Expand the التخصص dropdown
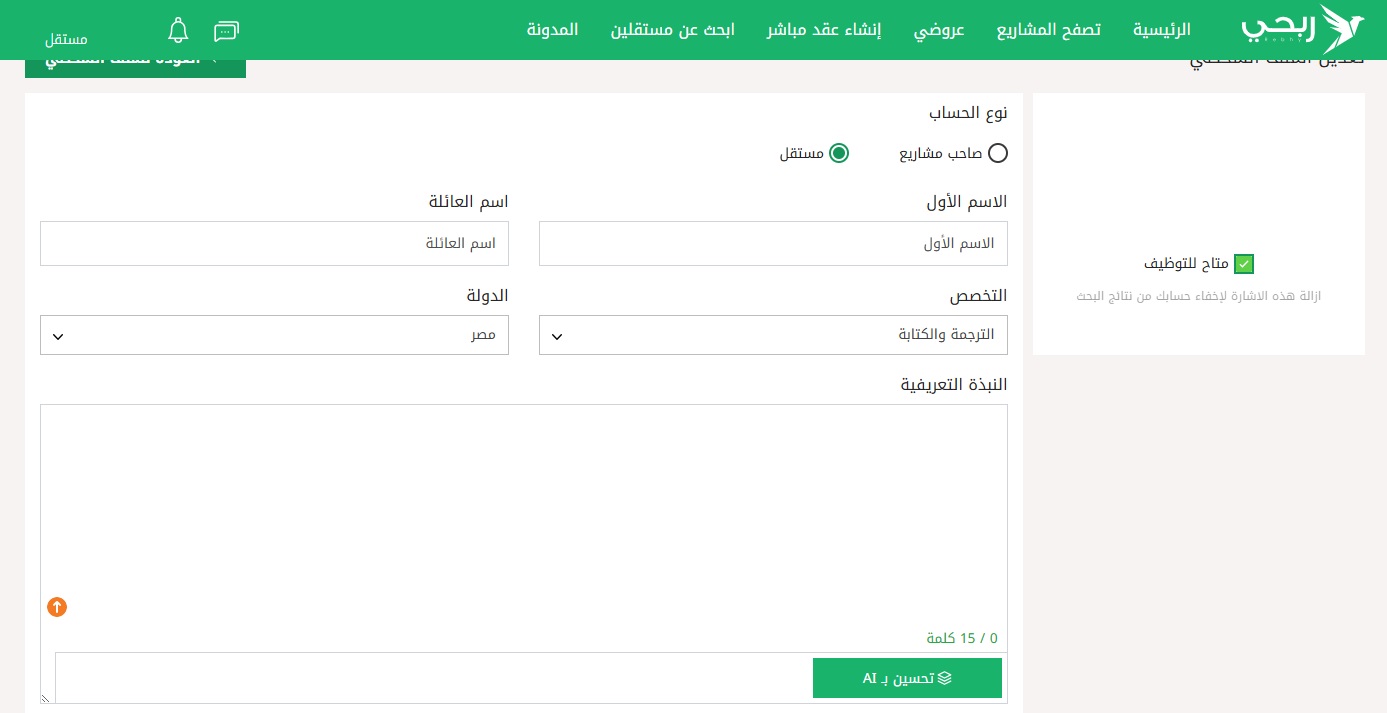Screen dimensions: 1387x713 772,335
